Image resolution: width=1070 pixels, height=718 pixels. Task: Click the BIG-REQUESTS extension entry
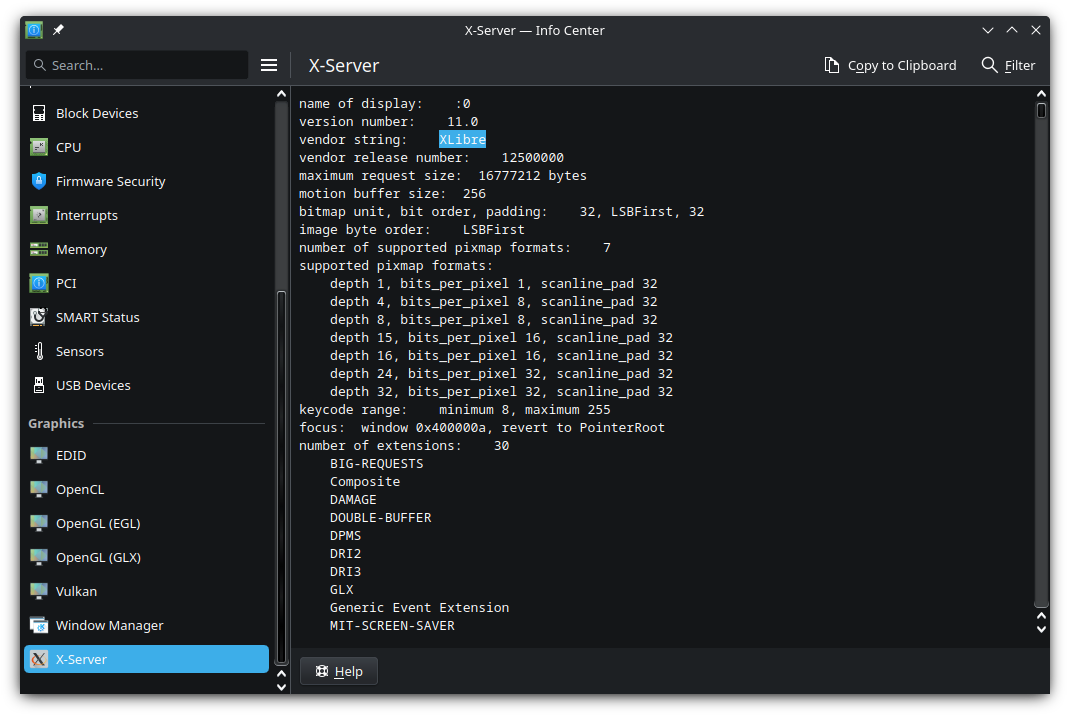pos(377,463)
